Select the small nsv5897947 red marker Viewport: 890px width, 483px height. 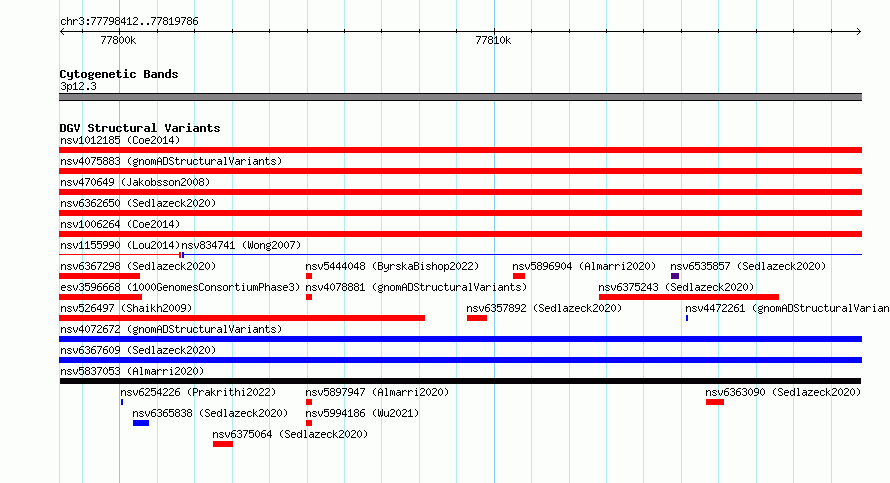(309, 402)
